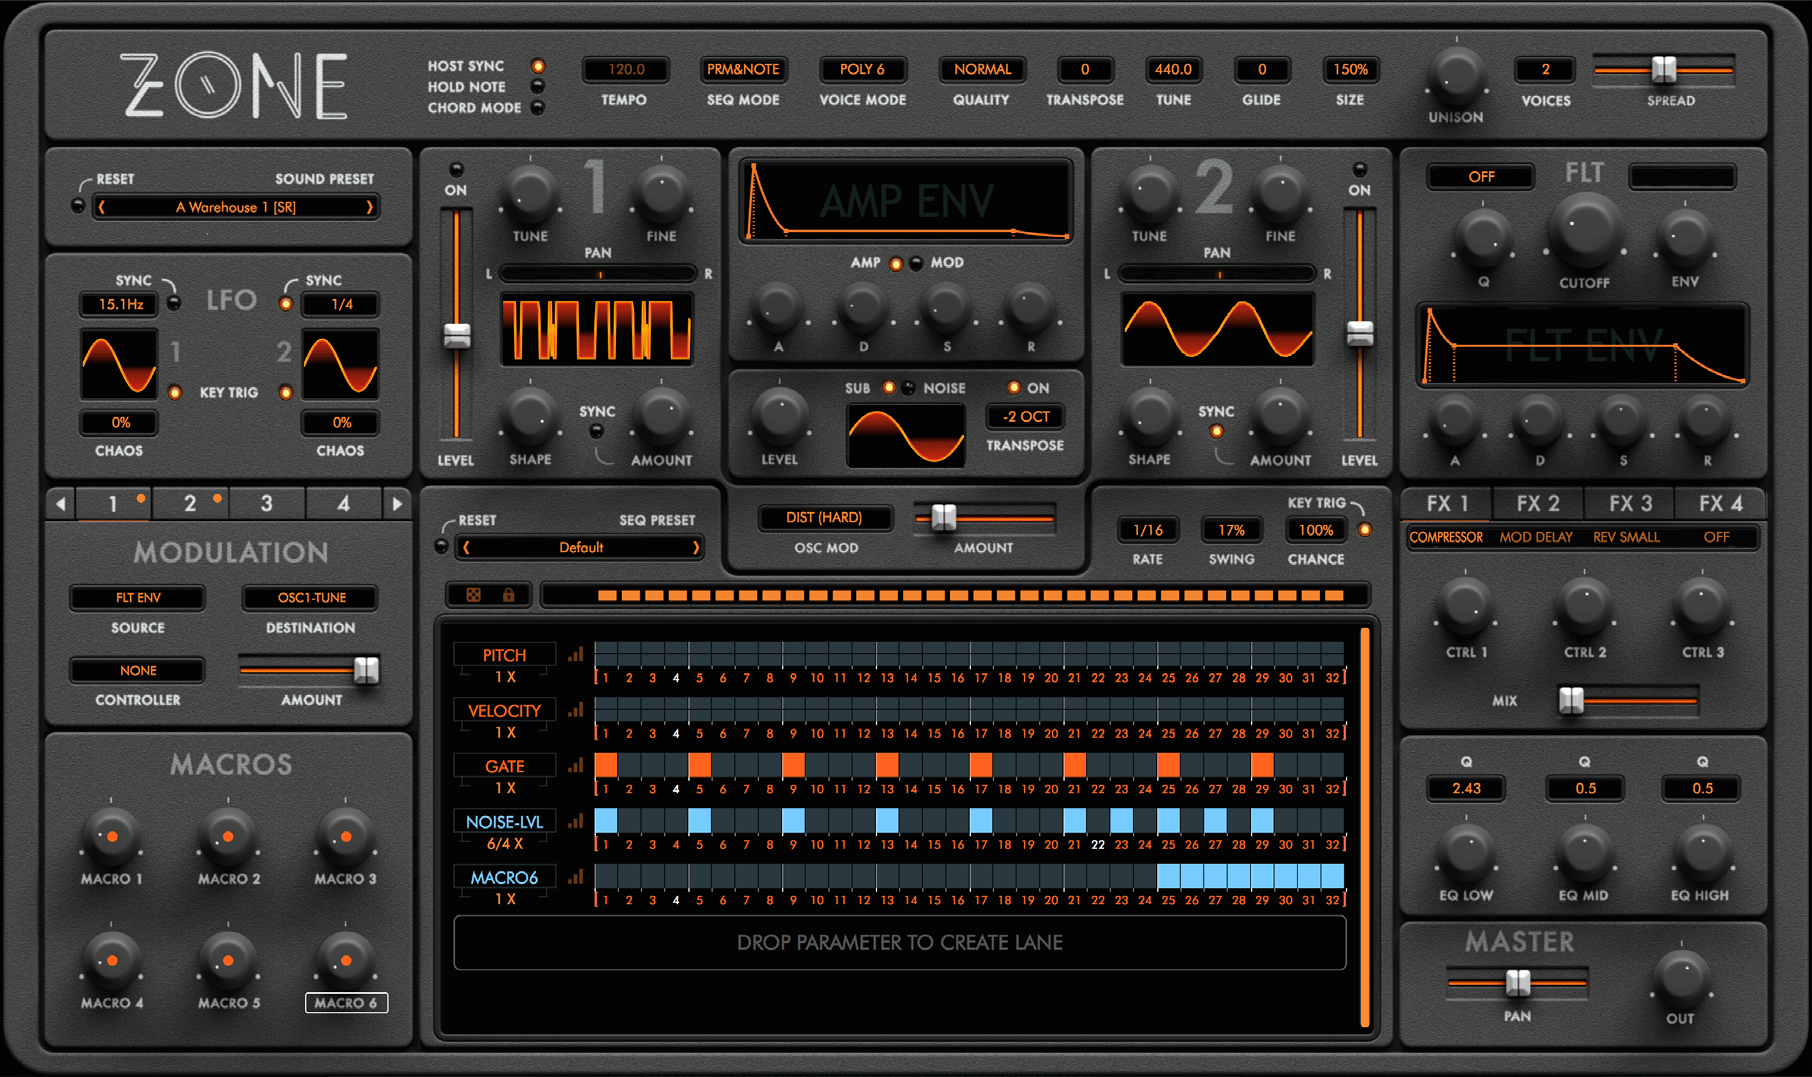Switch to the FX 2 tab
Viewport: 1812px width, 1077px height.
point(1537,504)
